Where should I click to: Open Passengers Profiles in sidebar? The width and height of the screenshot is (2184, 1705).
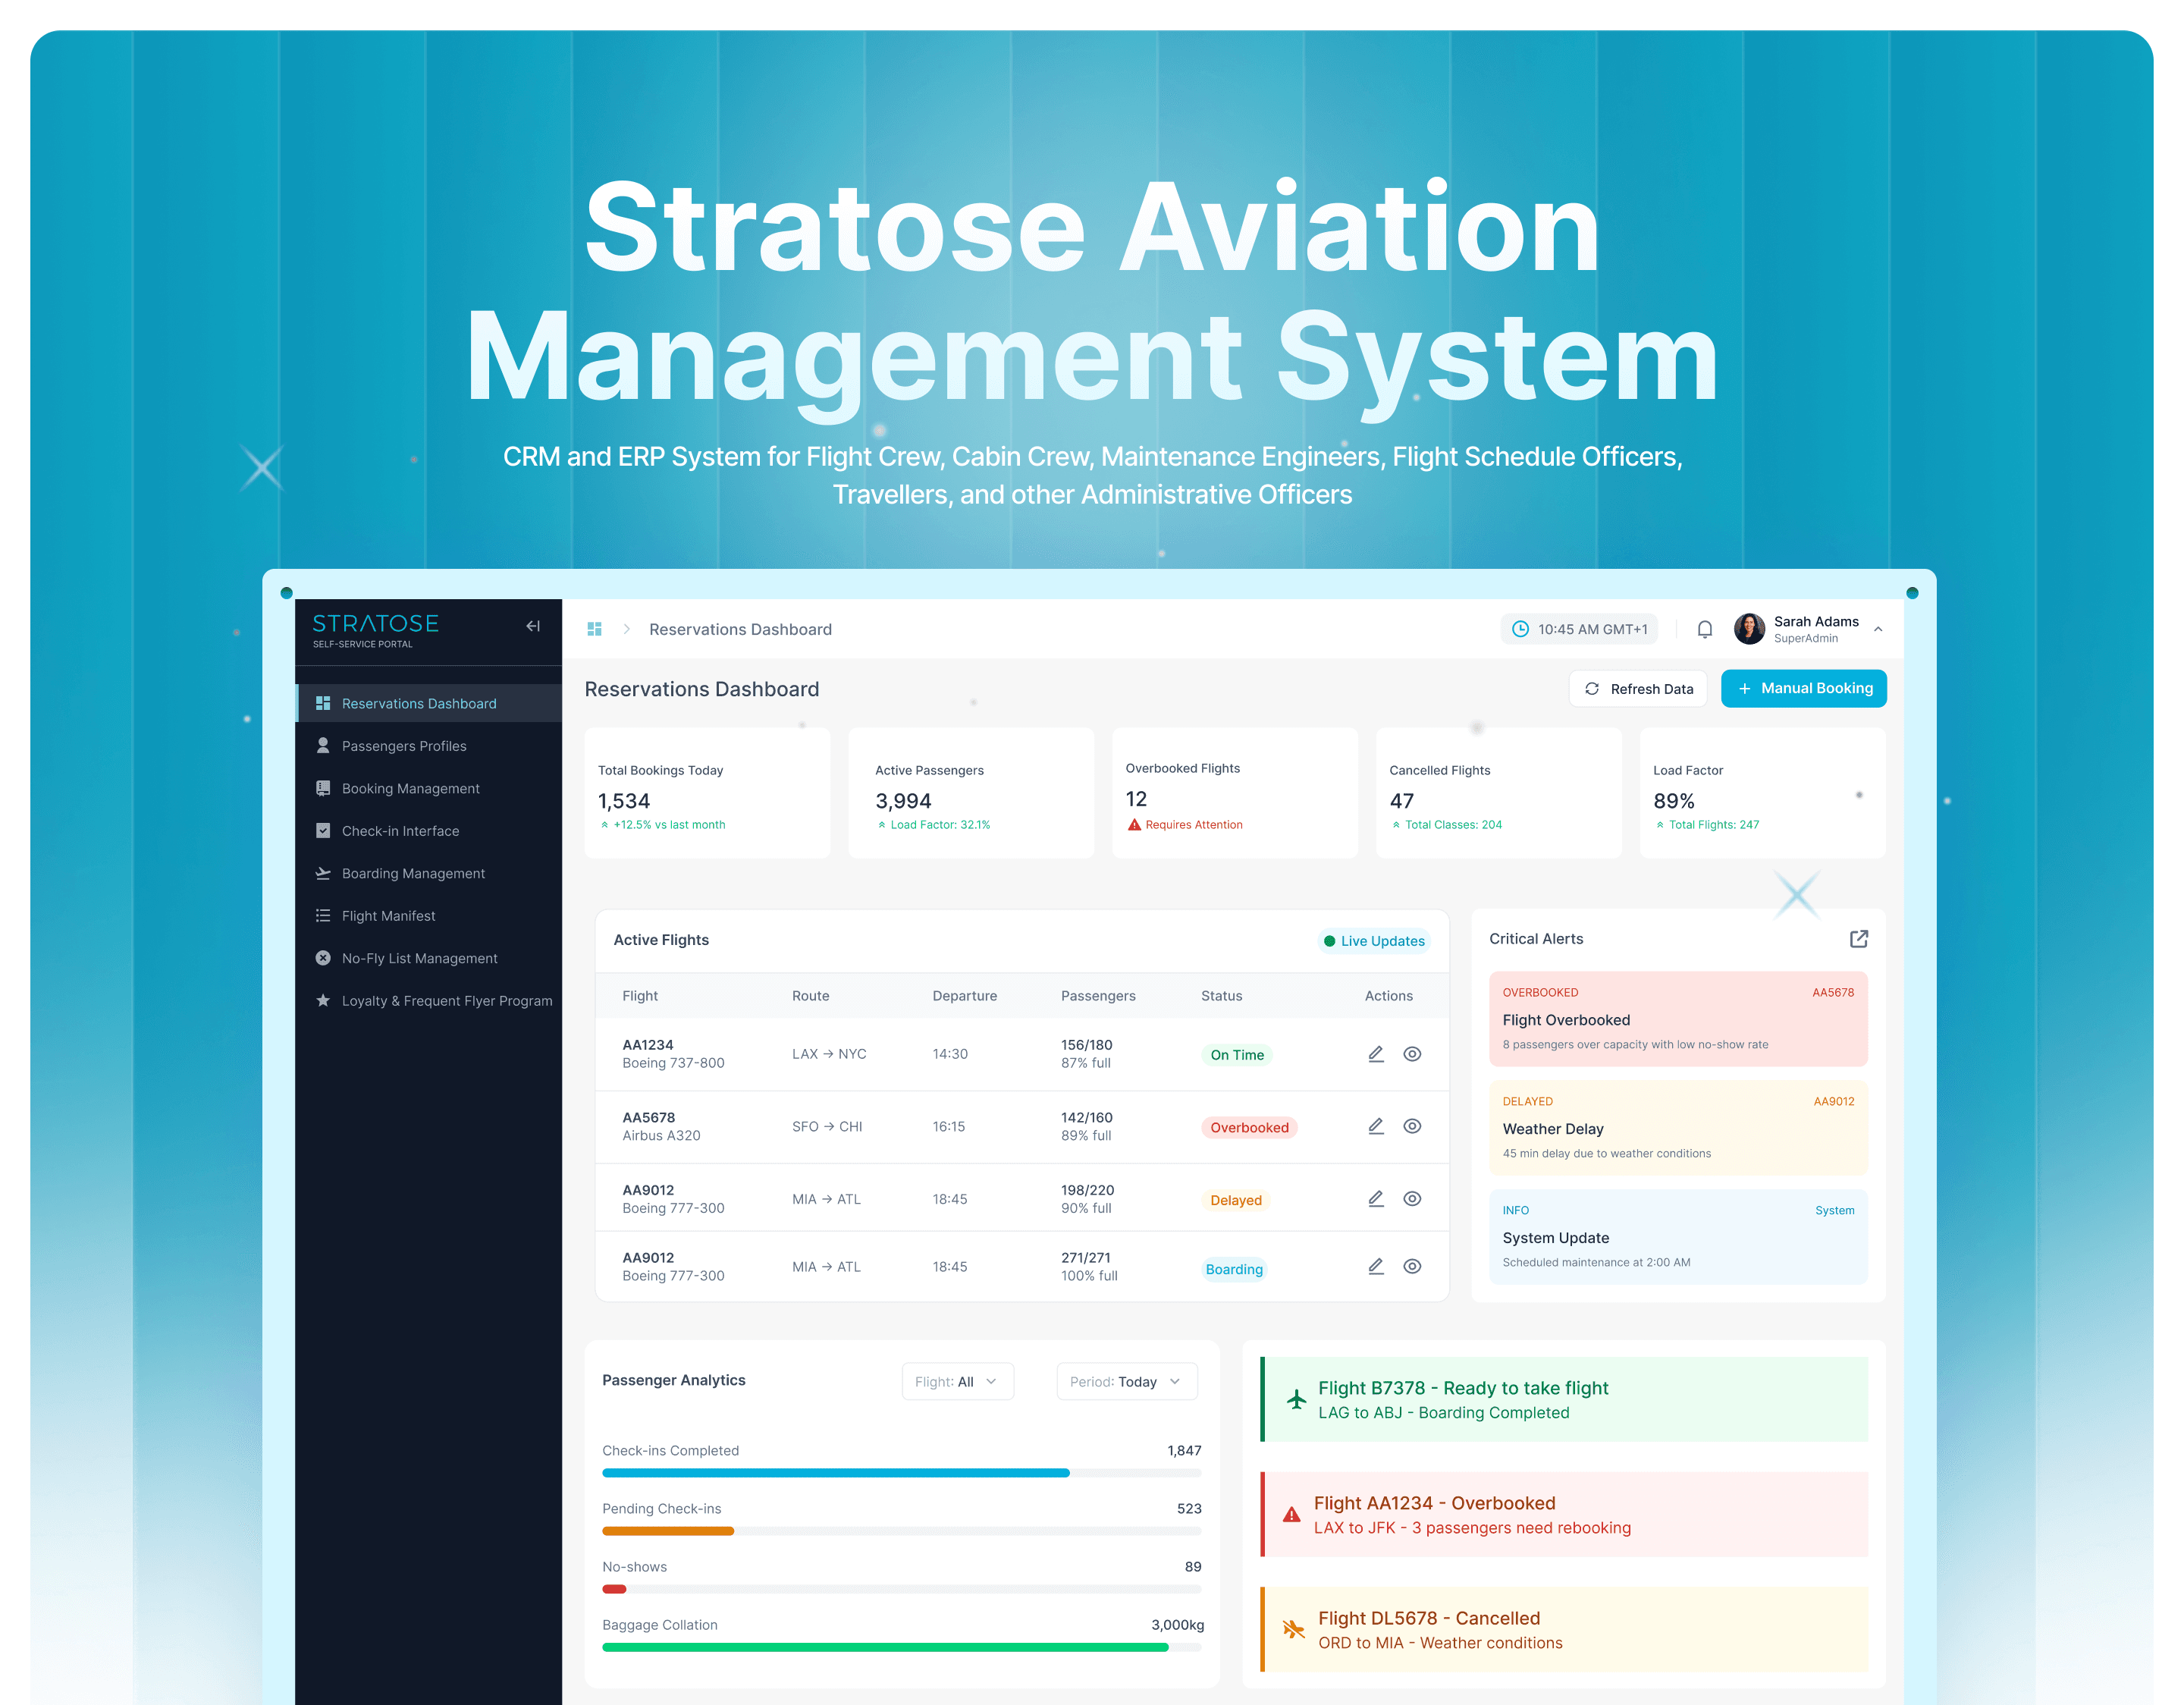(x=403, y=746)
